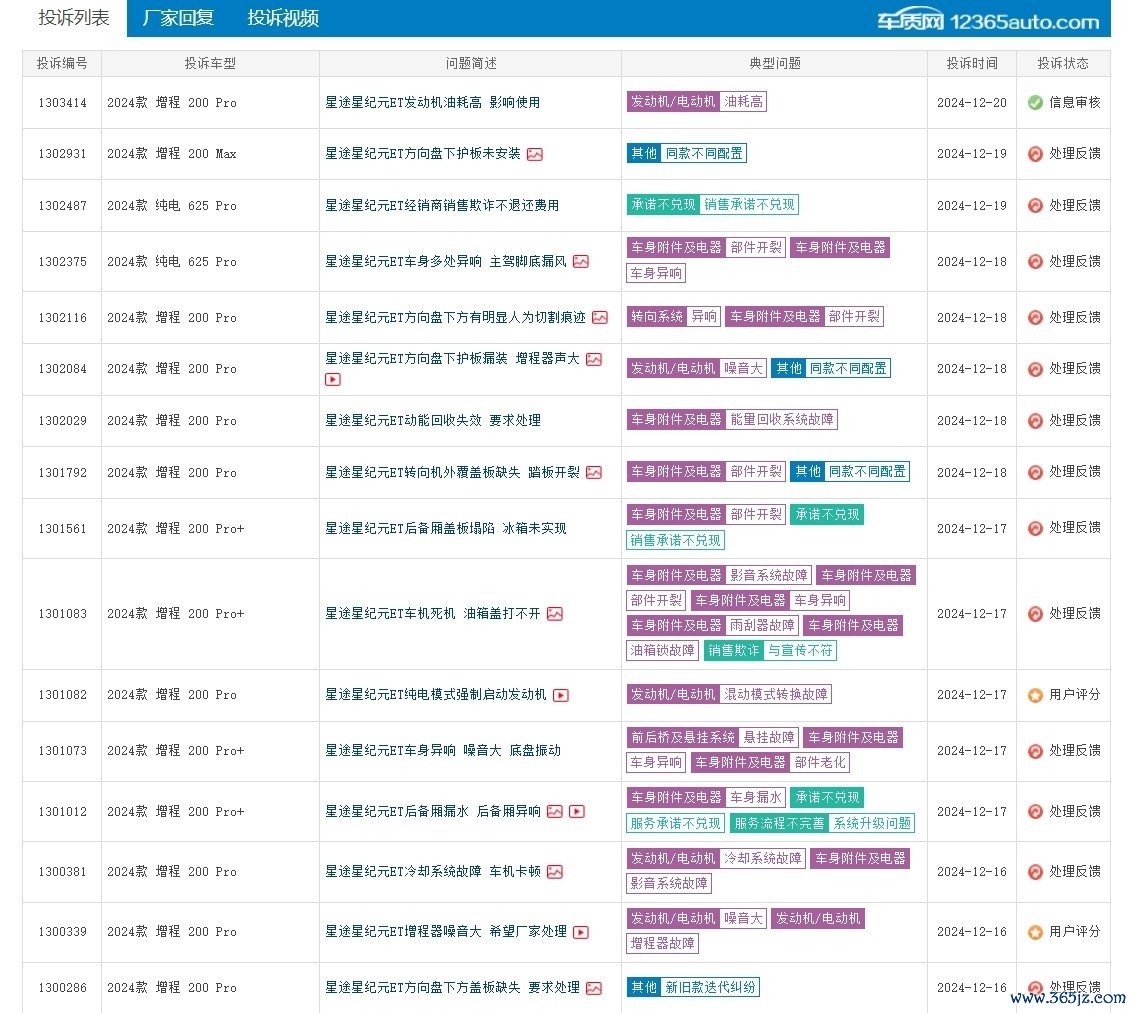
Task: Switch to the 厂家回复 tab
Action: [x=178, y=18]
